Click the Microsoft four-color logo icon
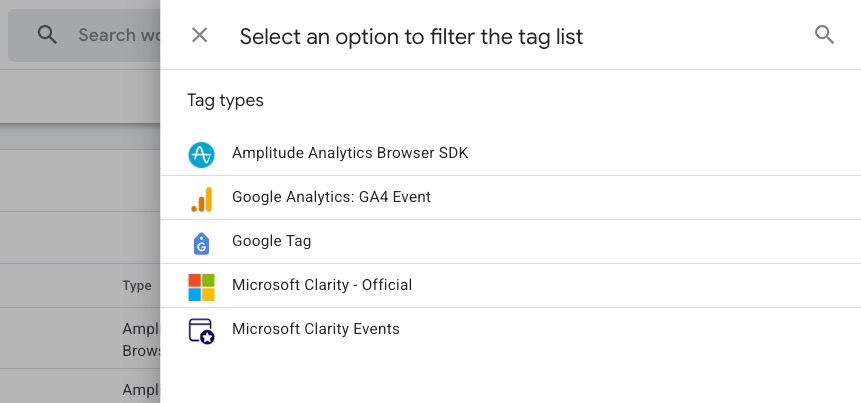The image size is (861, 403). (202, 287)
